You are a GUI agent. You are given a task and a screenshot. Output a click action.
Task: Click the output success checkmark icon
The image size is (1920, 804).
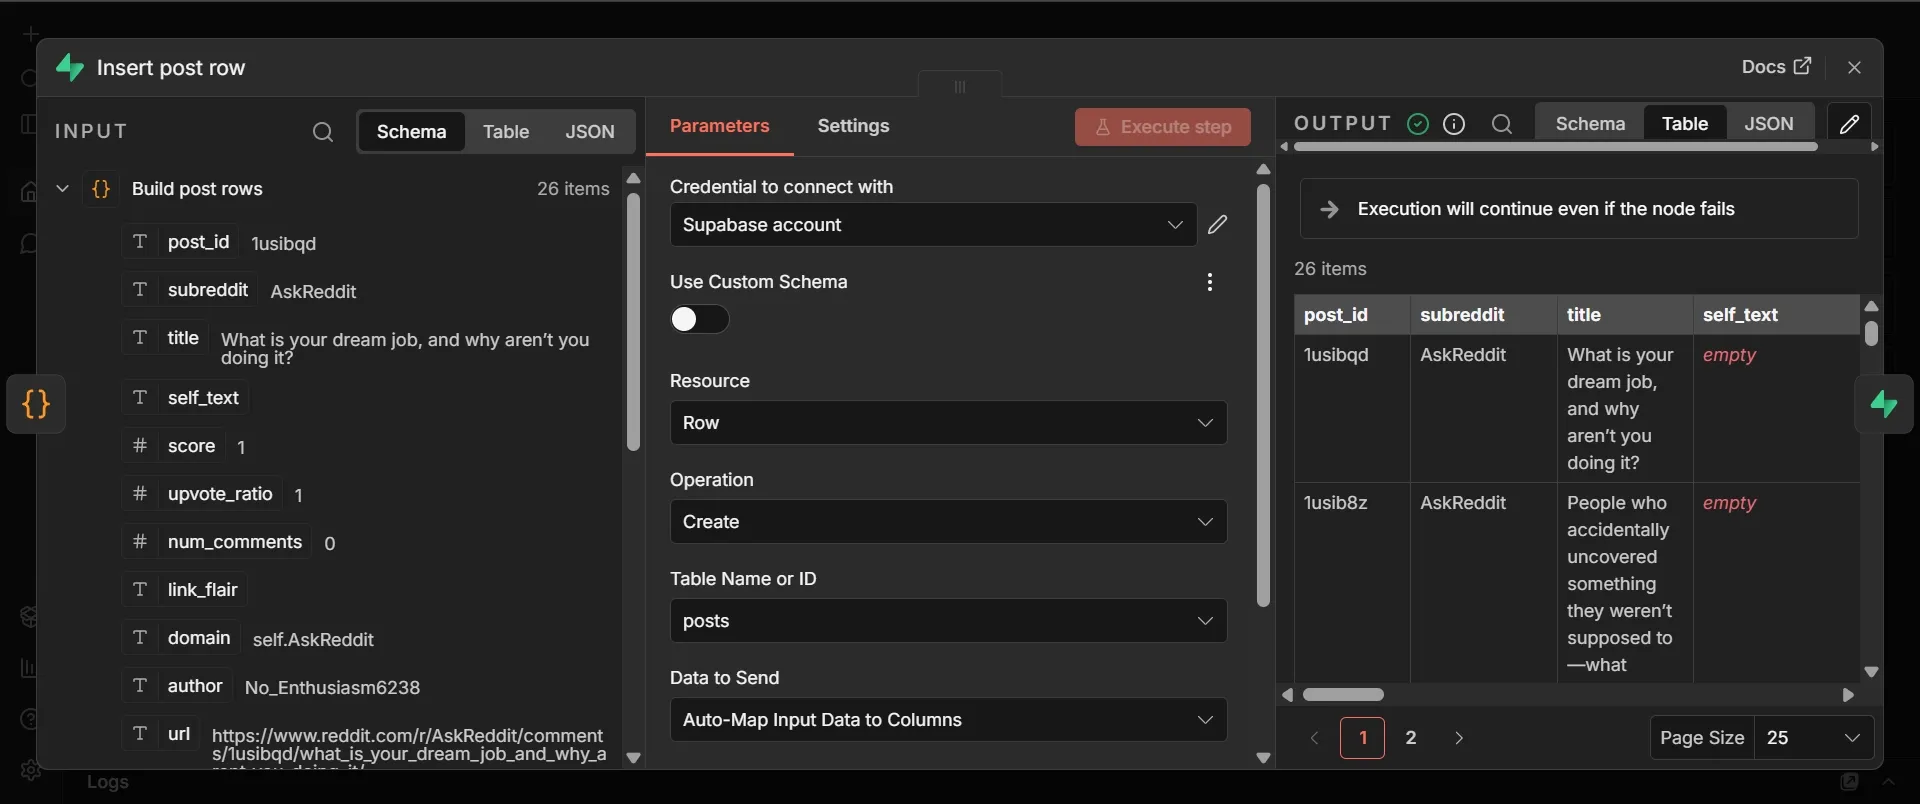(x=1418, y=124)
